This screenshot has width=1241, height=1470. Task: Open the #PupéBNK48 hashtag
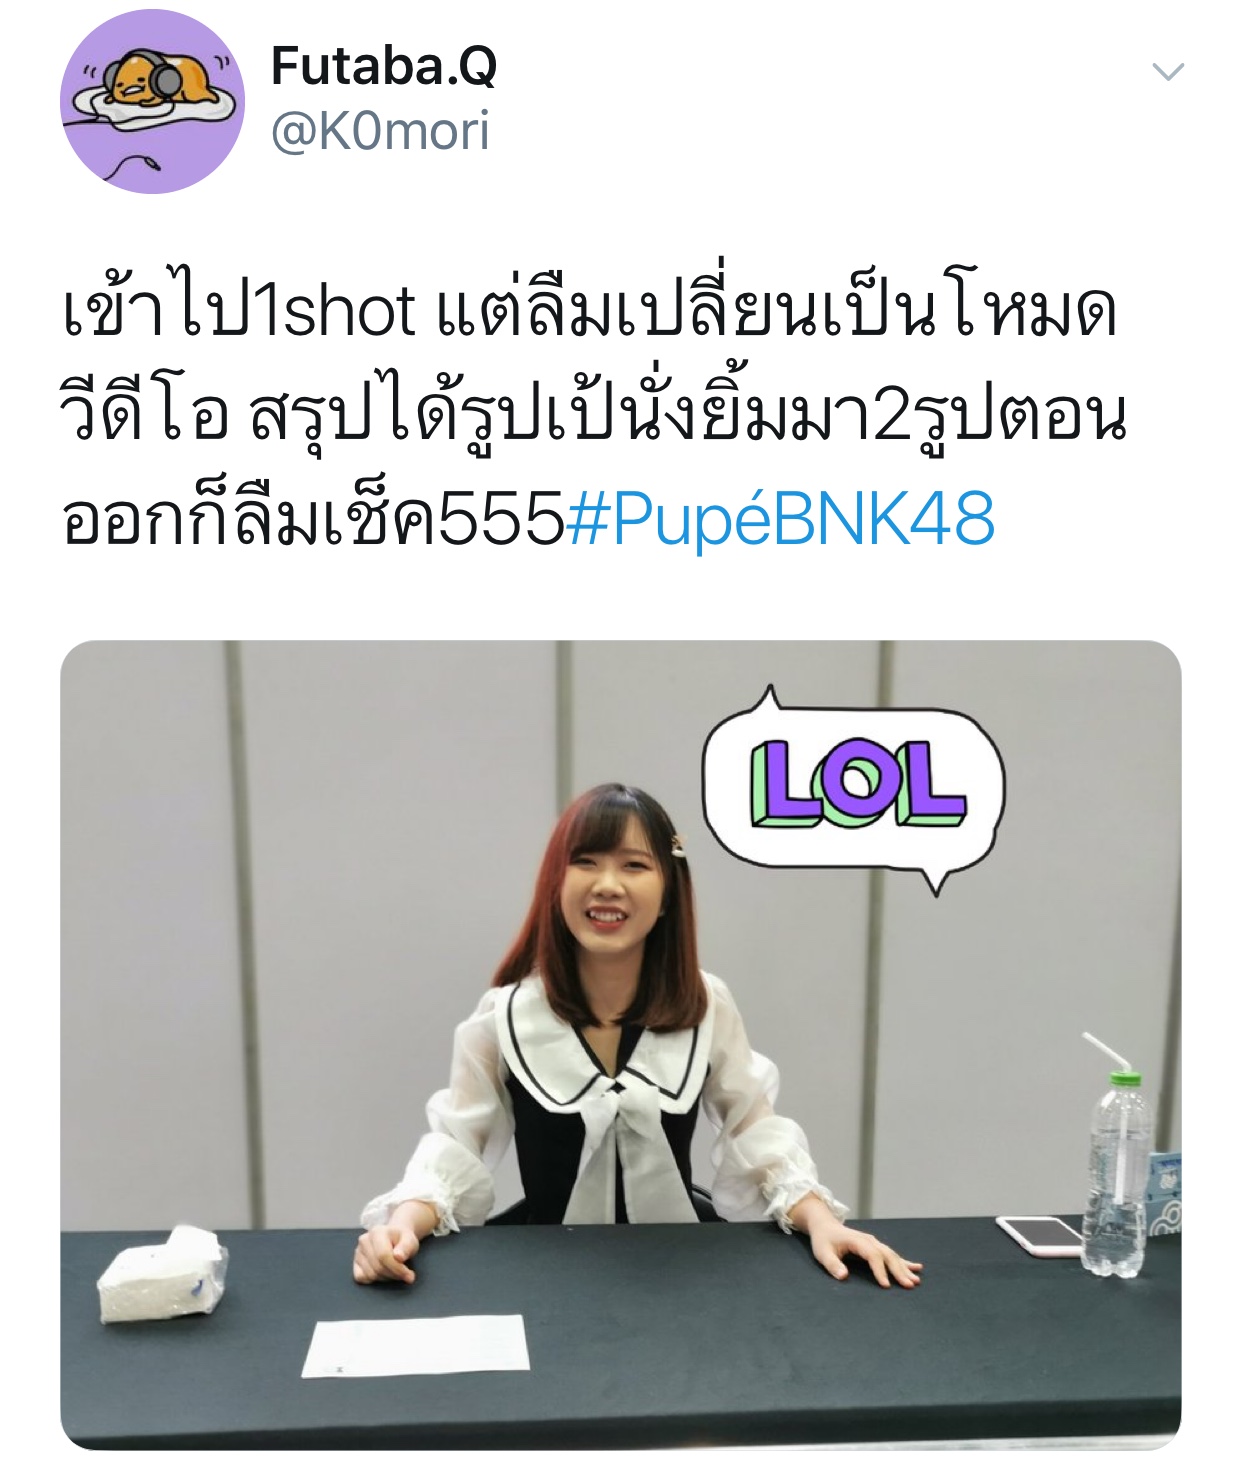[x=780, y=518]
